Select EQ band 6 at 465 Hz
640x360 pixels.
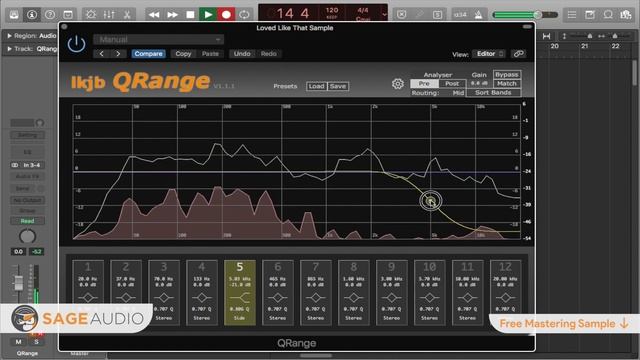278,292
